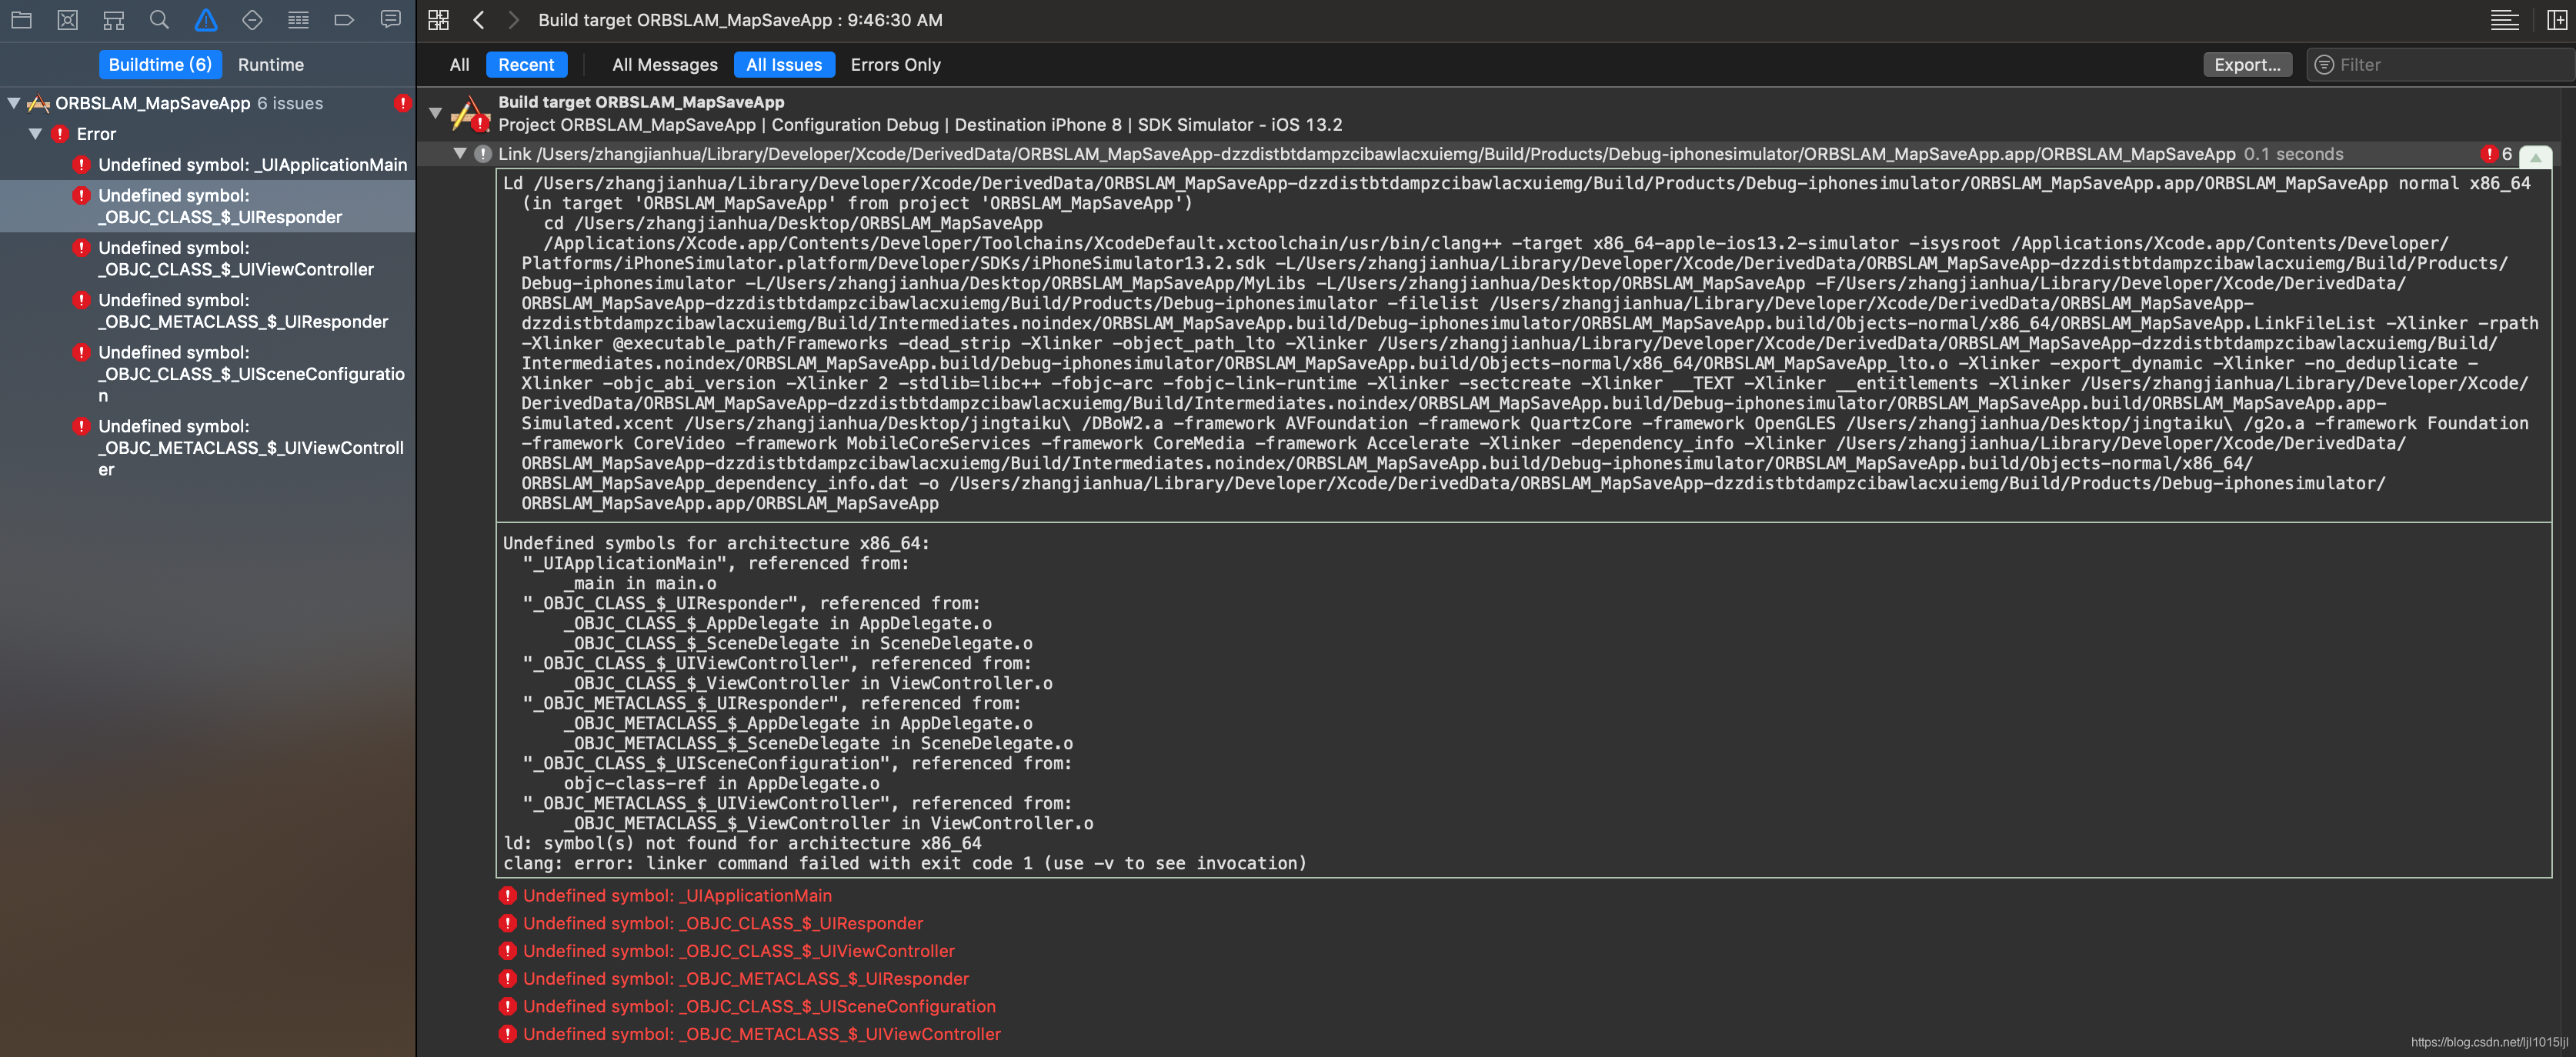Image resolution: width=2576 pixels, height=1057 pixels.
Task: Click the Filter search field
Action: coord(2440,65)
